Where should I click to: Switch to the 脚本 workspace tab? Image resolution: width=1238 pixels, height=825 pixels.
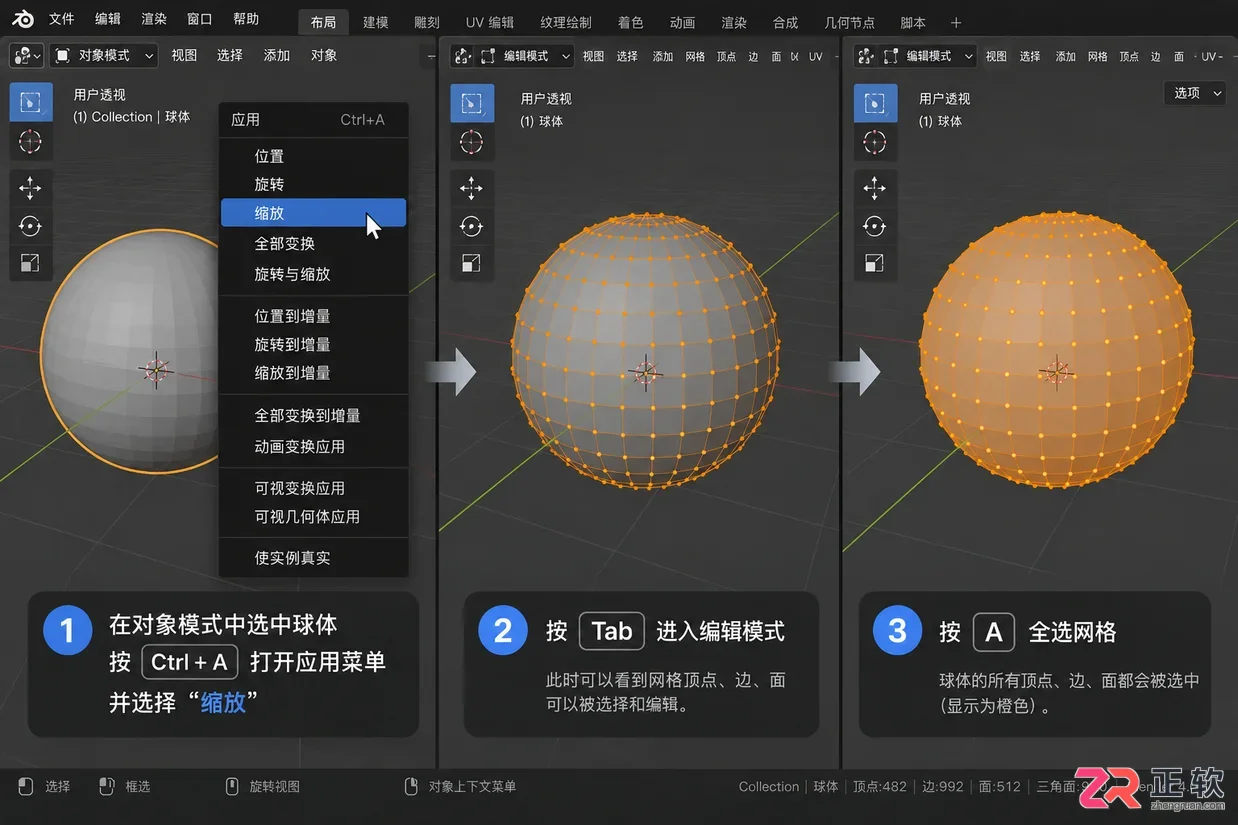coord(913,22)
